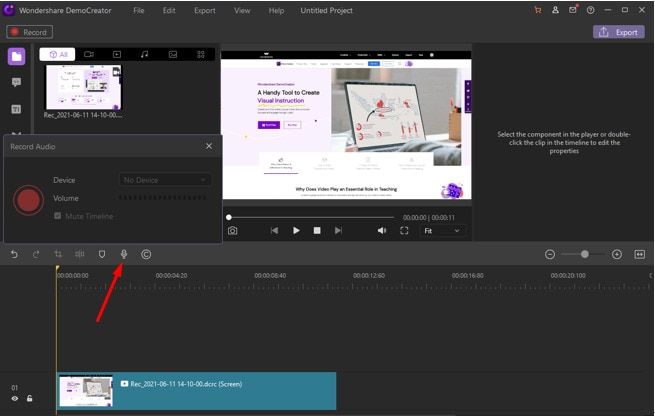Select the Split clip tool
The height and width of the screenshot is (416, 655).
[x=79, y=254]
